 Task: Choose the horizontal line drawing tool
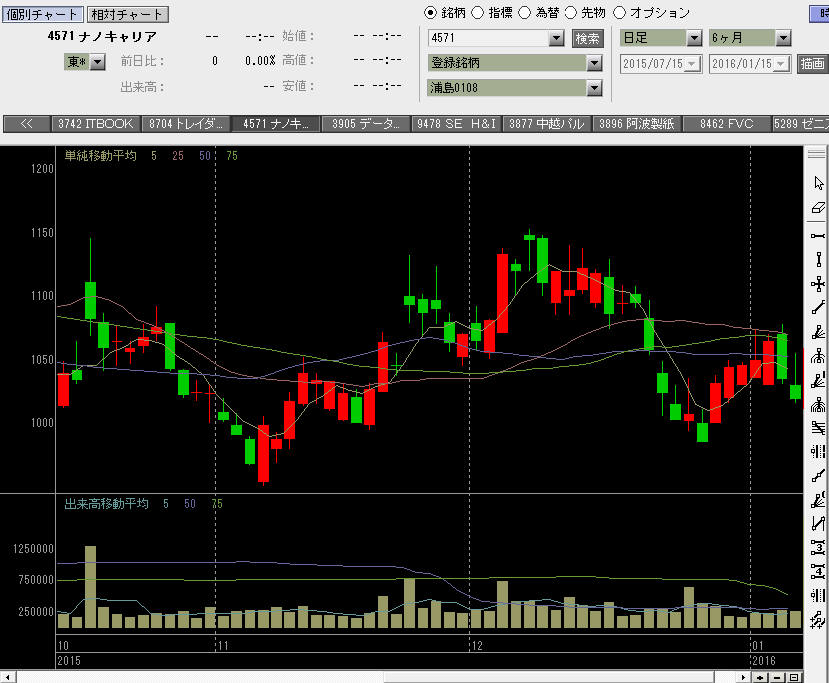(818, 235)
